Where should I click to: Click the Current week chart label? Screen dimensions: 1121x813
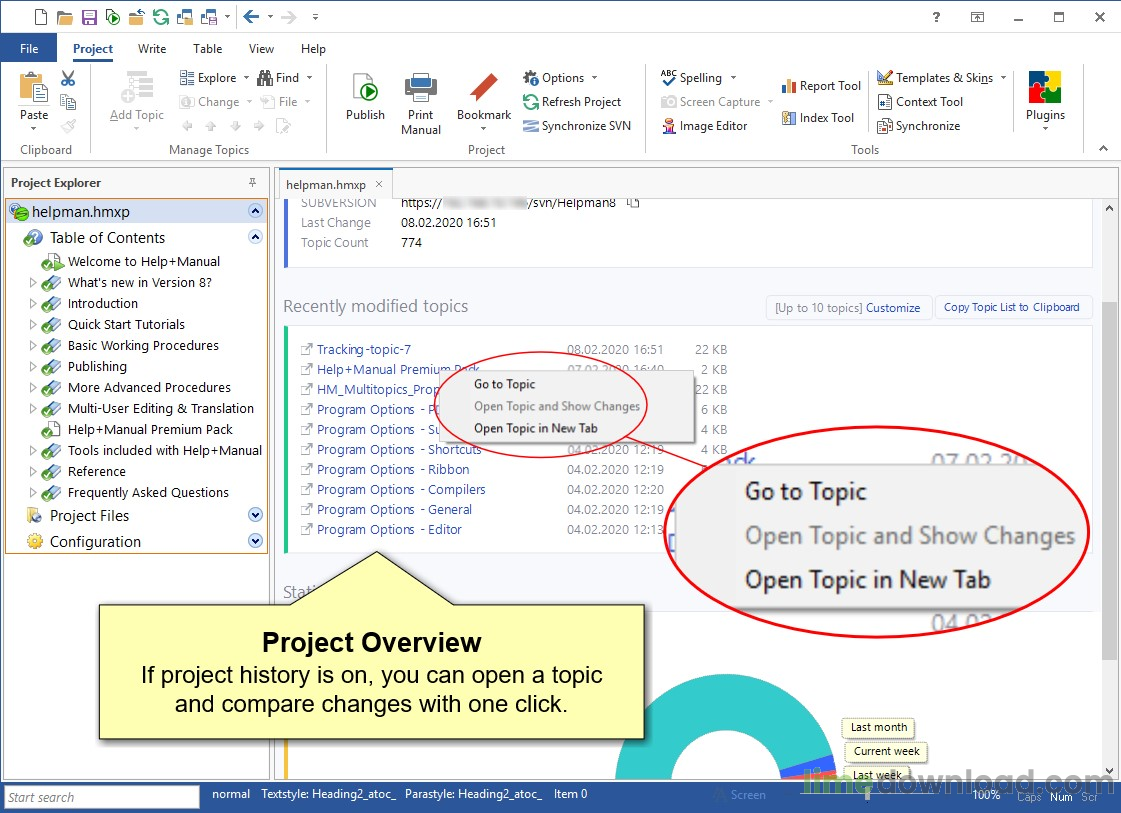coord(887,751)
